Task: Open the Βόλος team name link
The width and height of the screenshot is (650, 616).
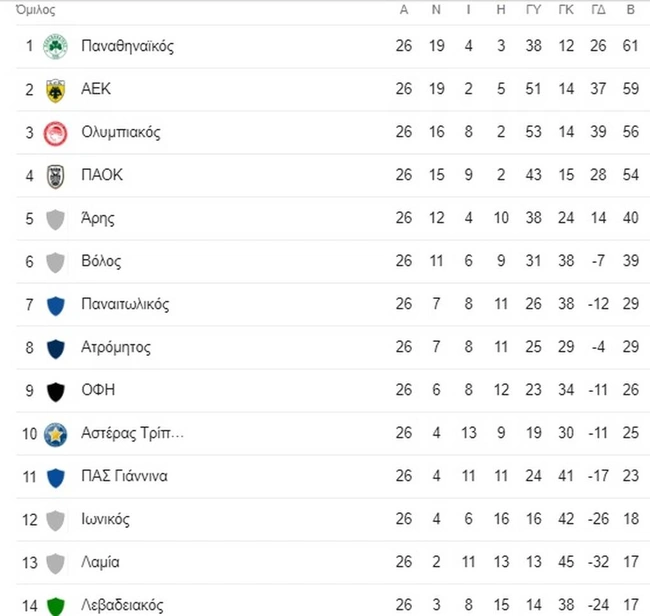Action: (101, 262)
